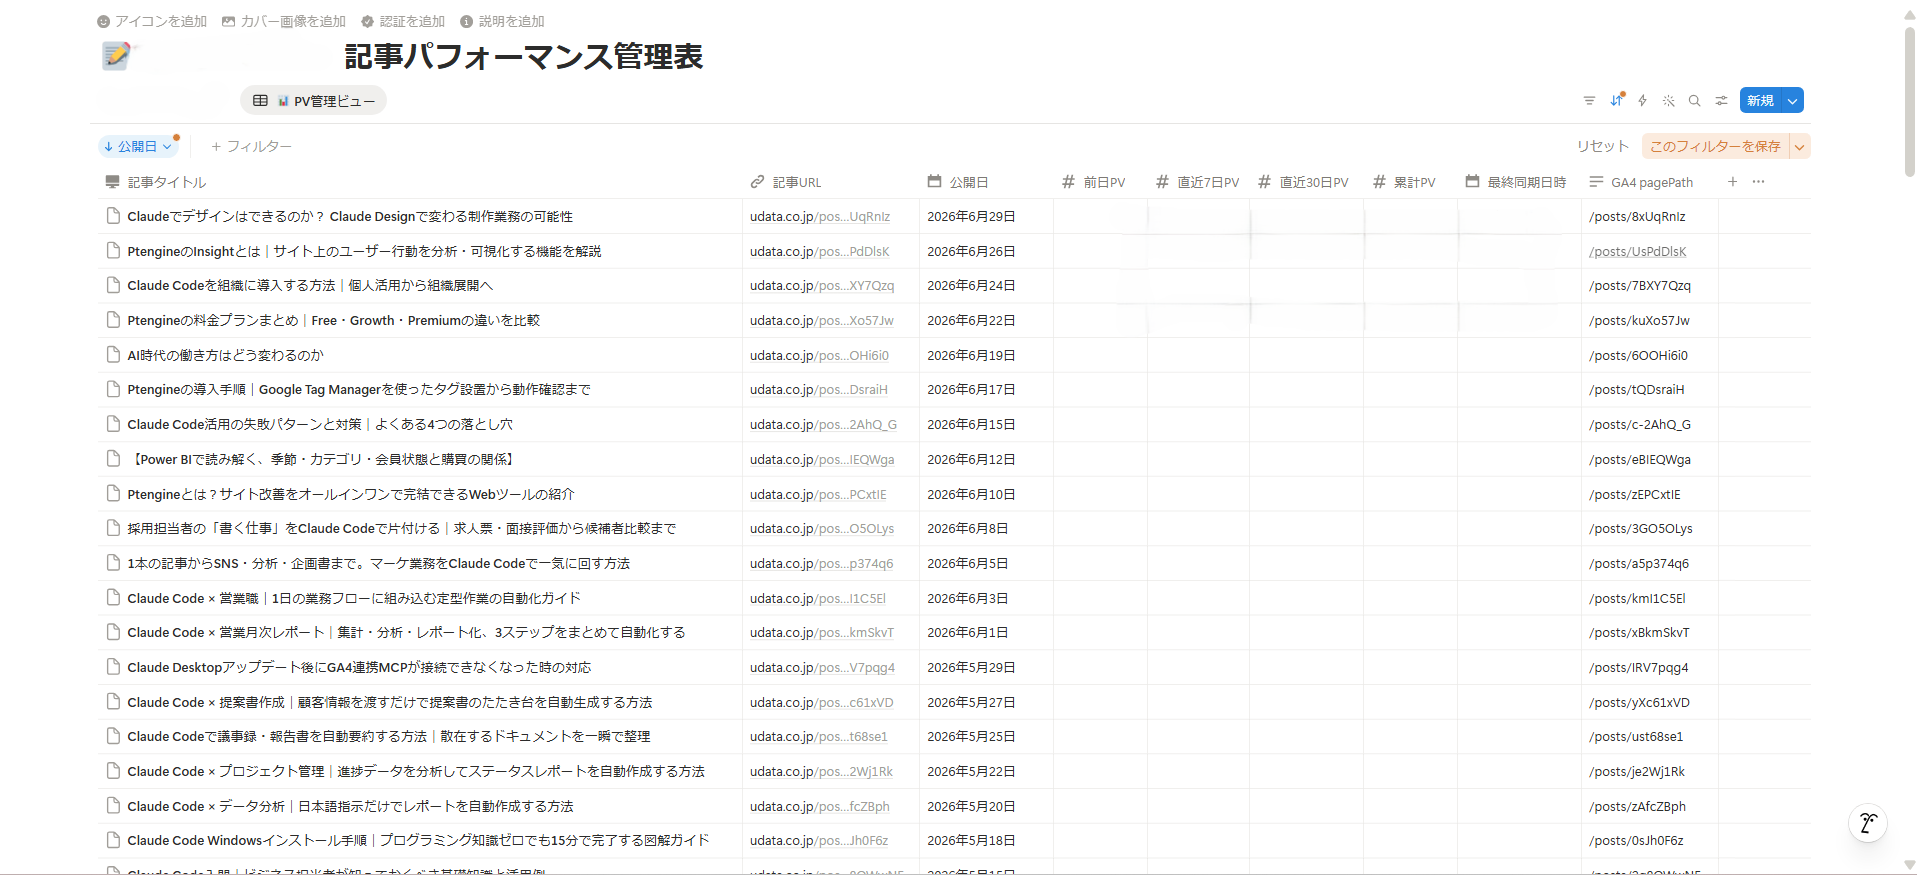
Task: Open the page icon of AI時代の働き方 row
Action: 114,355
